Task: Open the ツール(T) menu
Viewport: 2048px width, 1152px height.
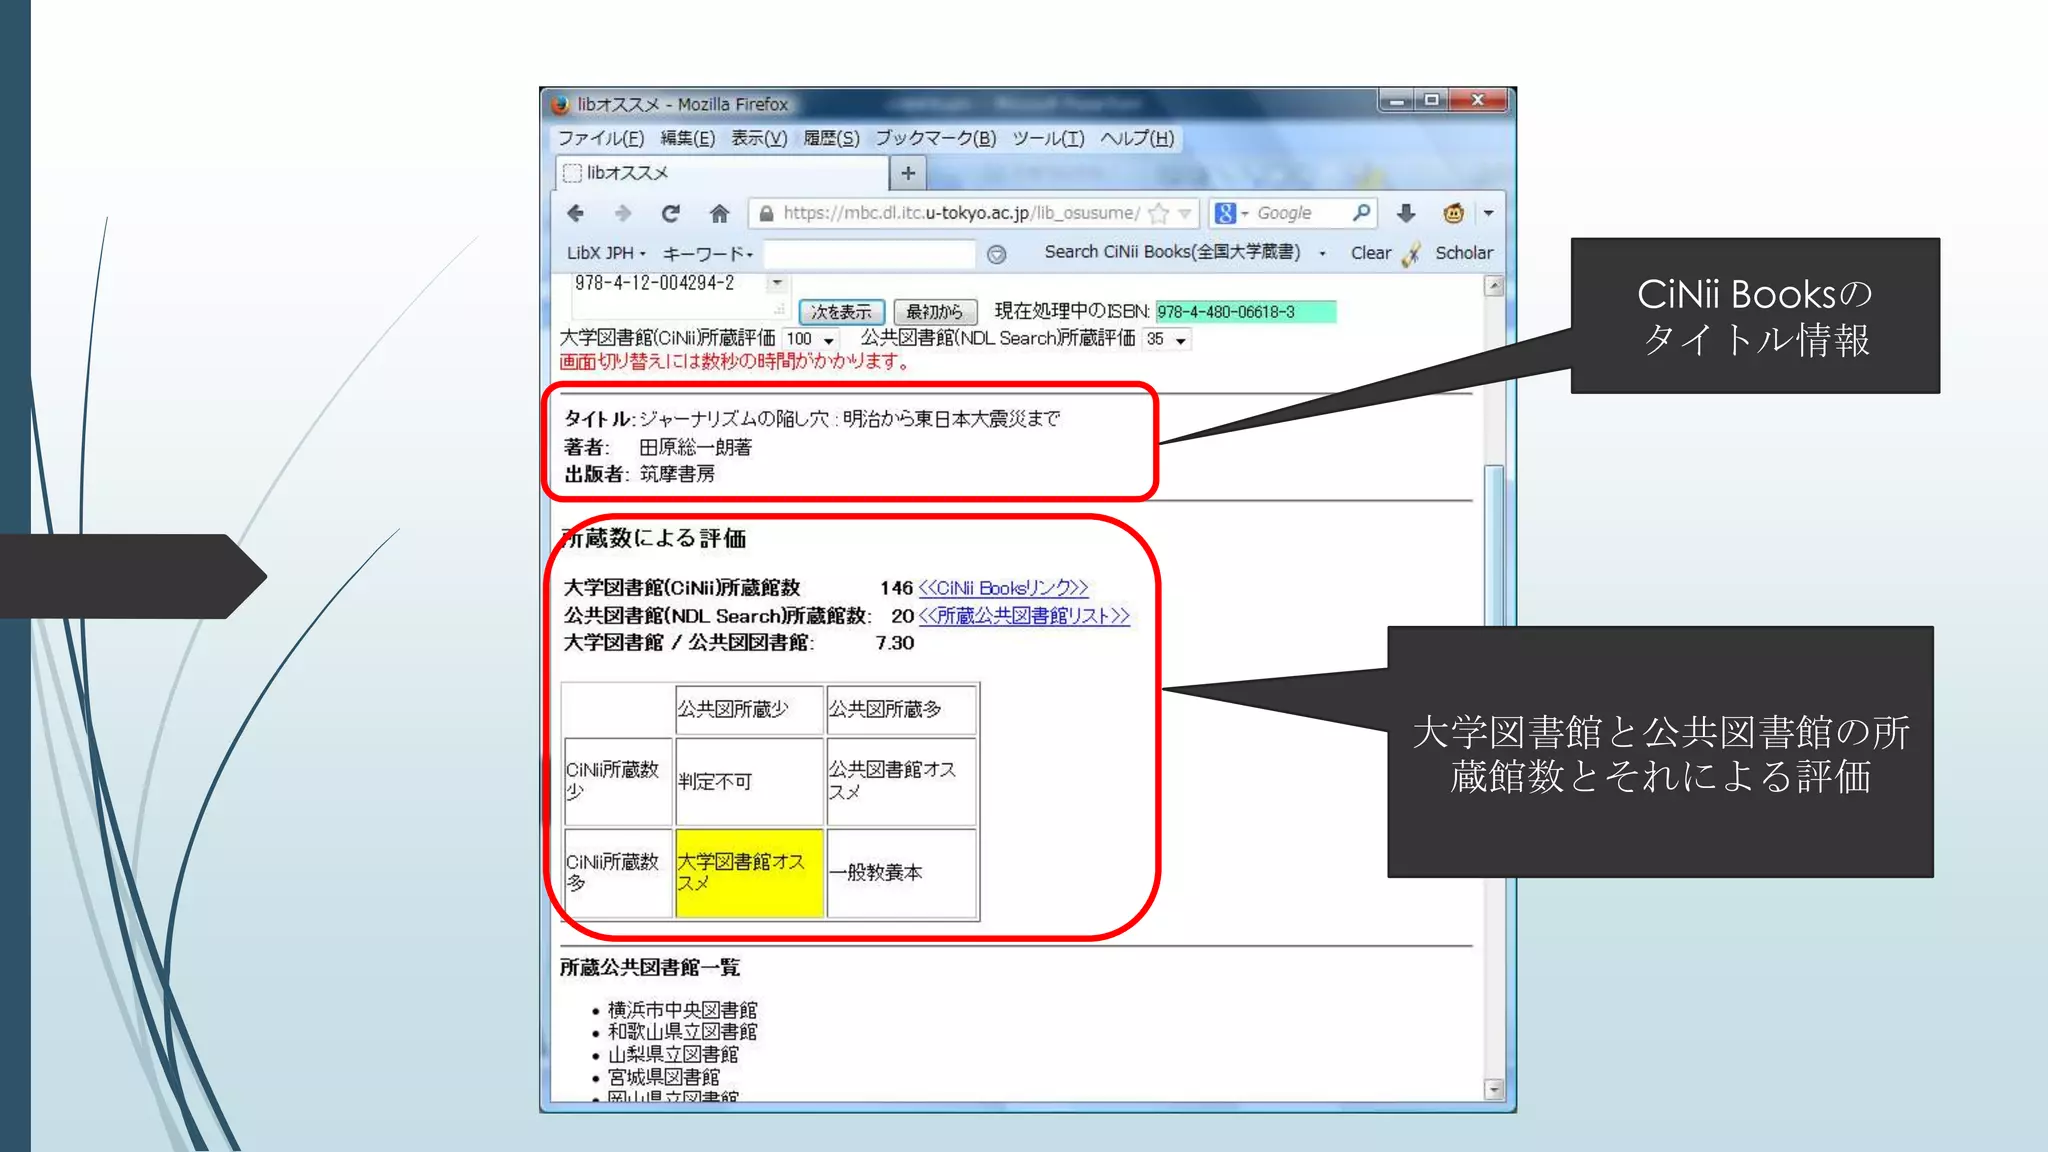Action: (1048, 138)
